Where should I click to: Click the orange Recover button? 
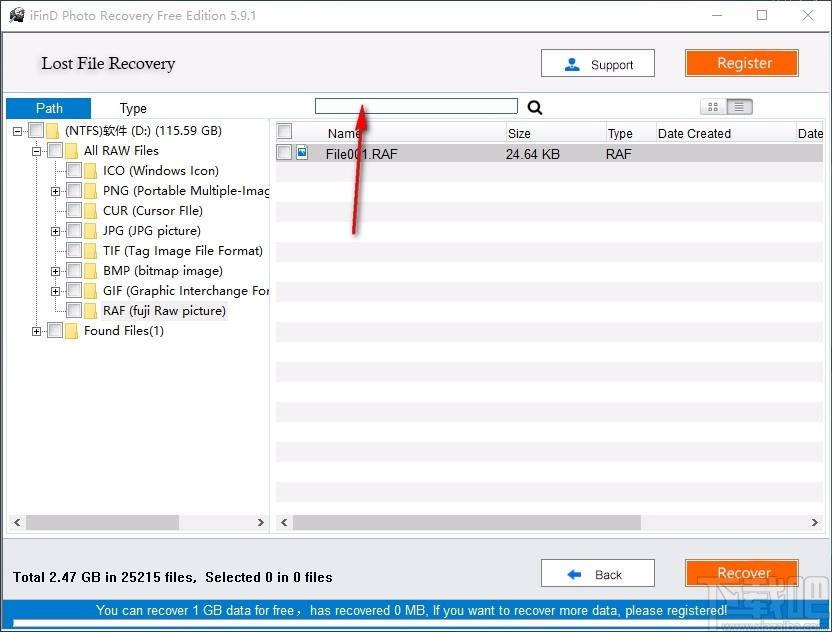coord(742,573)
